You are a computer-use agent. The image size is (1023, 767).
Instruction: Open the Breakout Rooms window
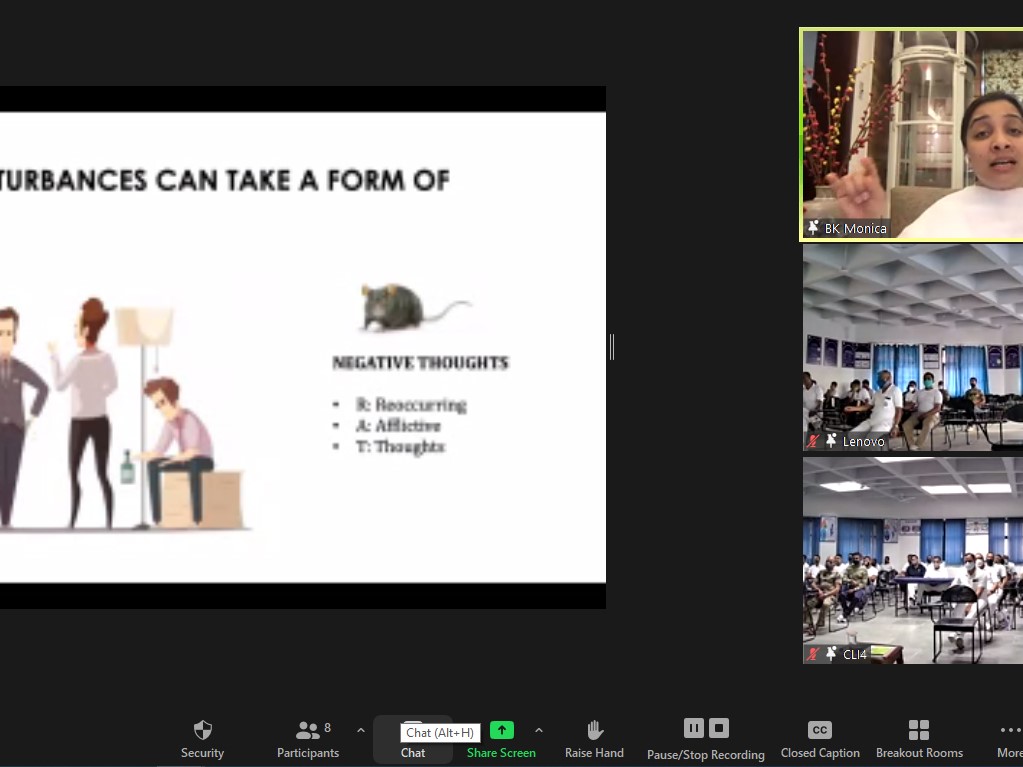[918, 738]
